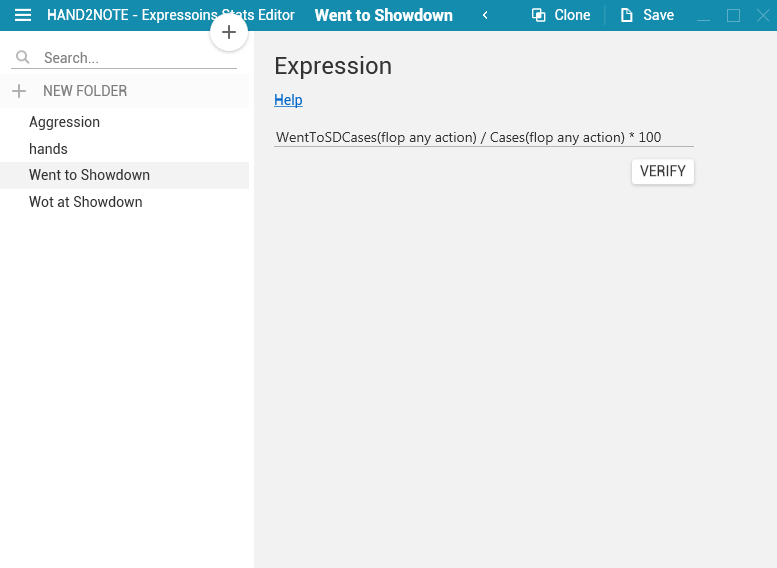
Task: Click the magnifier search icon
Action: [22, 57]
